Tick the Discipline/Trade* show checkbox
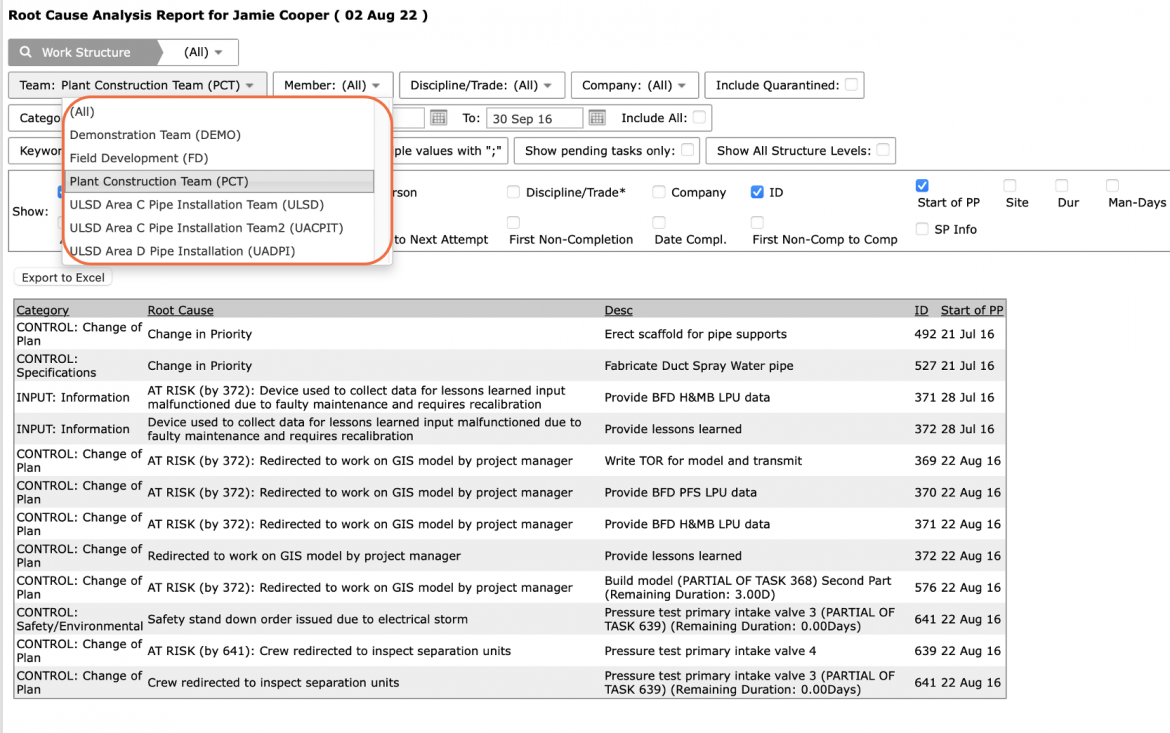 [513, 192]
